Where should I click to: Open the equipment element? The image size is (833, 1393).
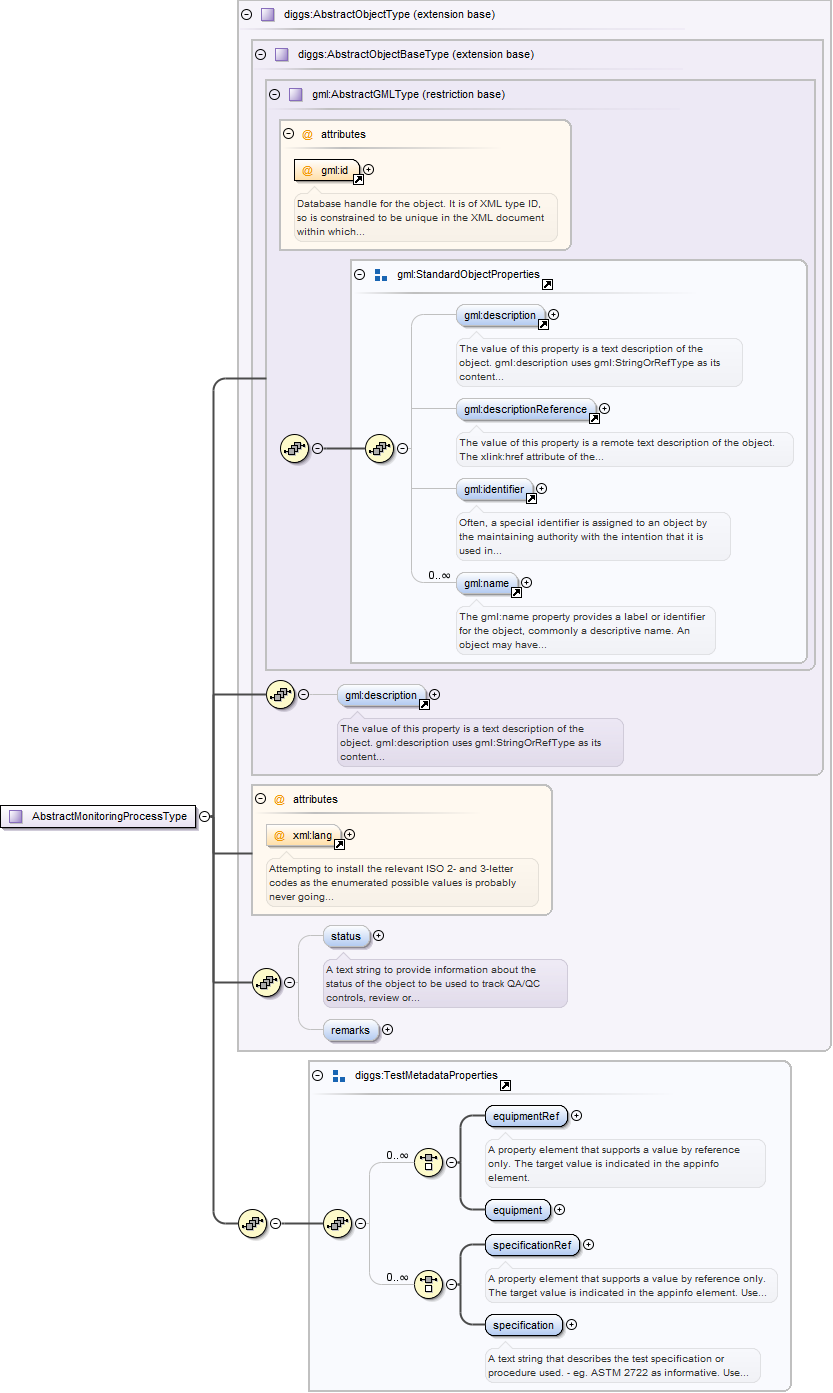click(x=517, y=1210)
